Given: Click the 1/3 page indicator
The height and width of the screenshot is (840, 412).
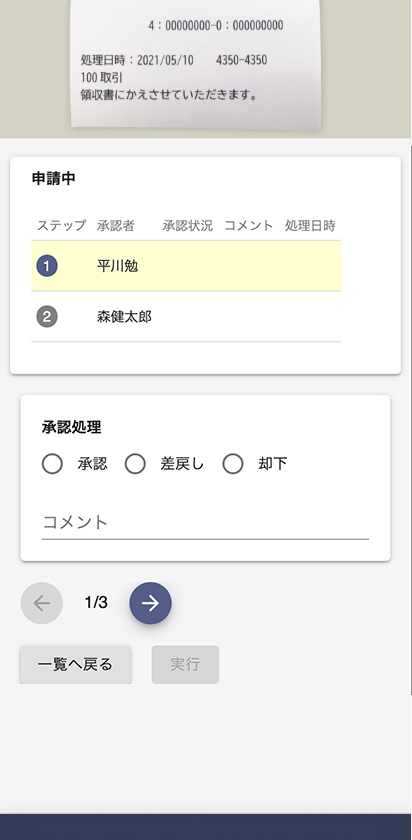Looking at the screenshot, I should (96, 603).
